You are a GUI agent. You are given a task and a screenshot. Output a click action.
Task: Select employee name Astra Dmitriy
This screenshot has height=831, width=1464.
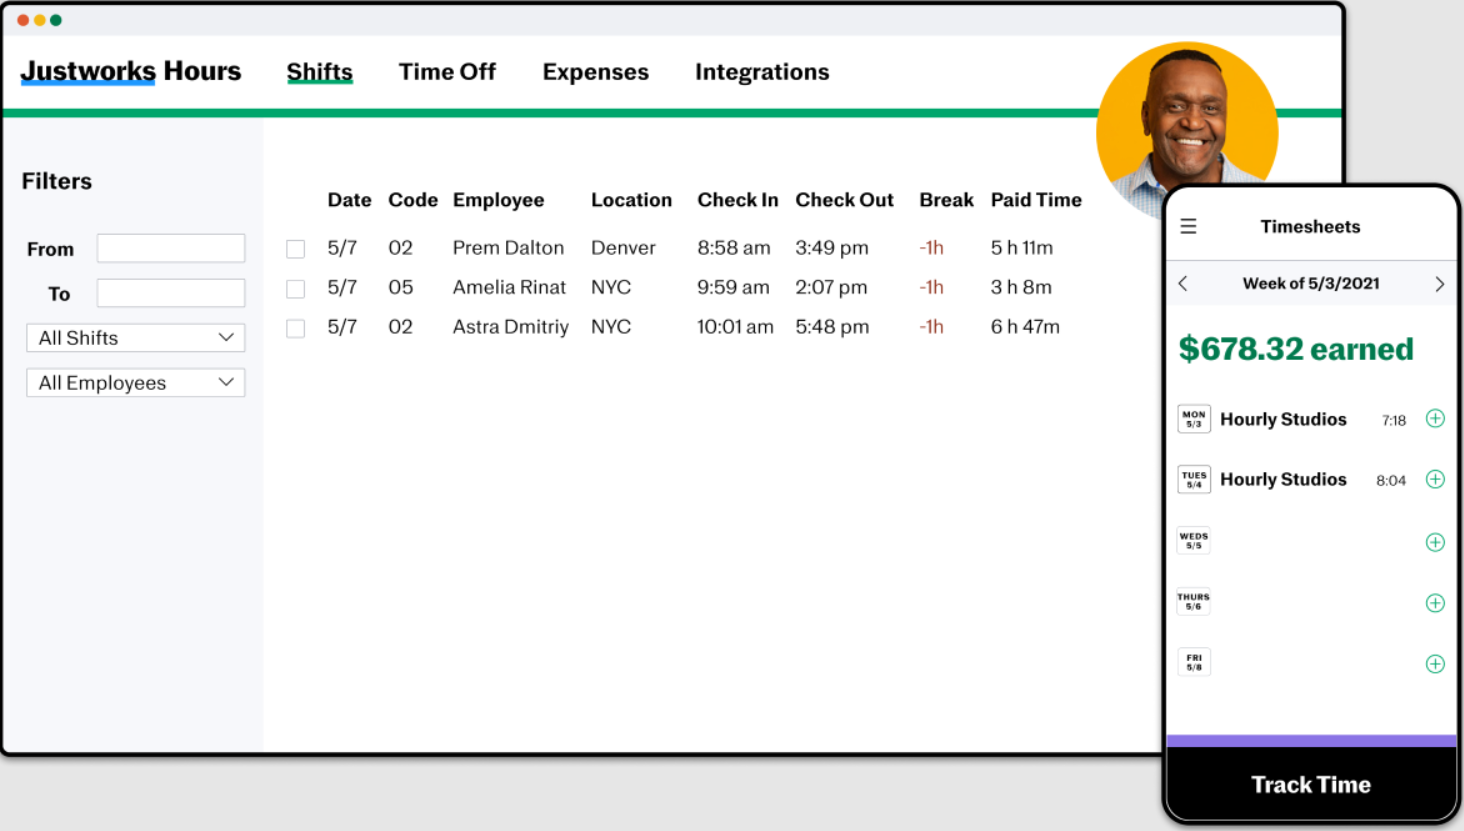pyautogui.click(x=510, y=327)
